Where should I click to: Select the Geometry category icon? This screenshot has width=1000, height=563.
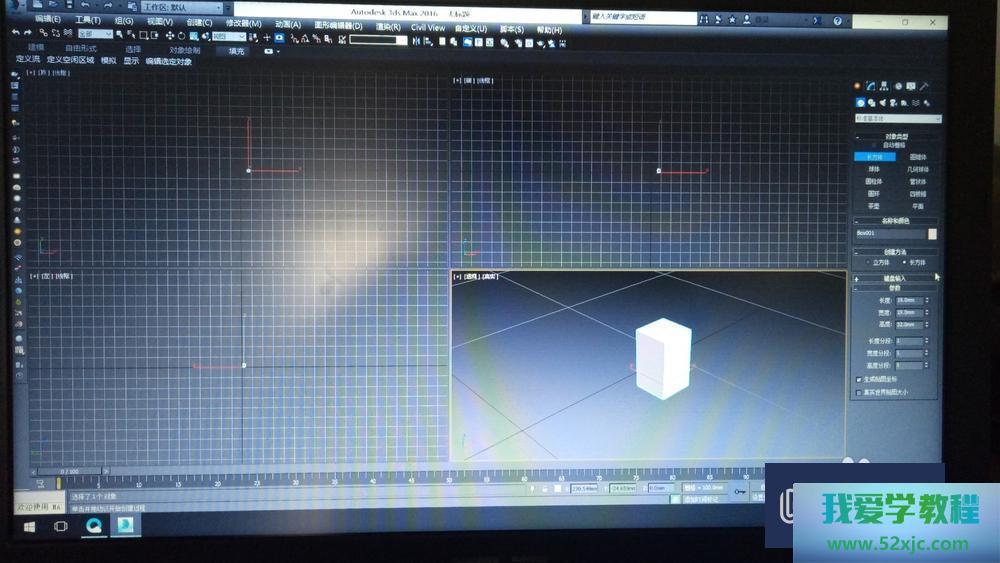click(x=860, y=103)
